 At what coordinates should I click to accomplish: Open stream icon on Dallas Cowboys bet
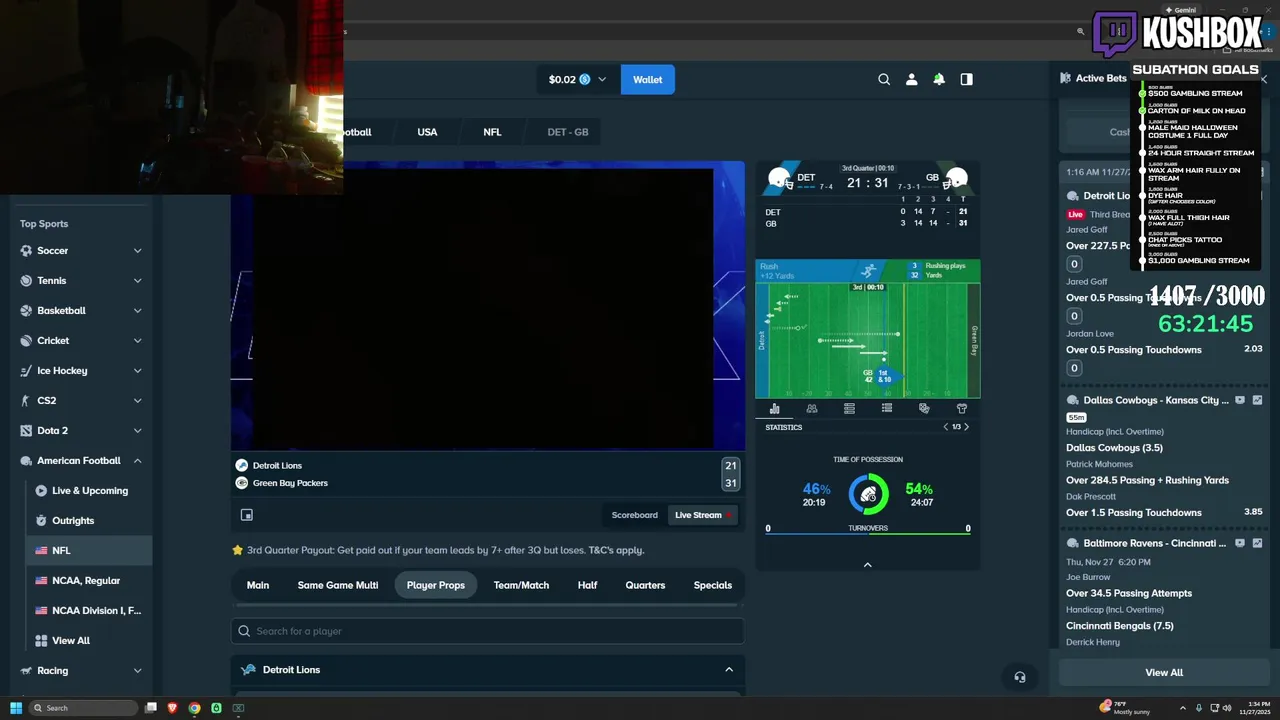coord(1240,400)
